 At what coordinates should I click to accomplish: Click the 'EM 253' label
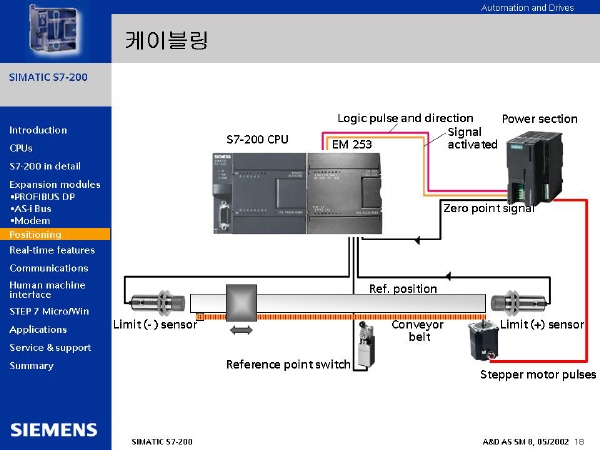pyautogui.click(x=352, y=144)
